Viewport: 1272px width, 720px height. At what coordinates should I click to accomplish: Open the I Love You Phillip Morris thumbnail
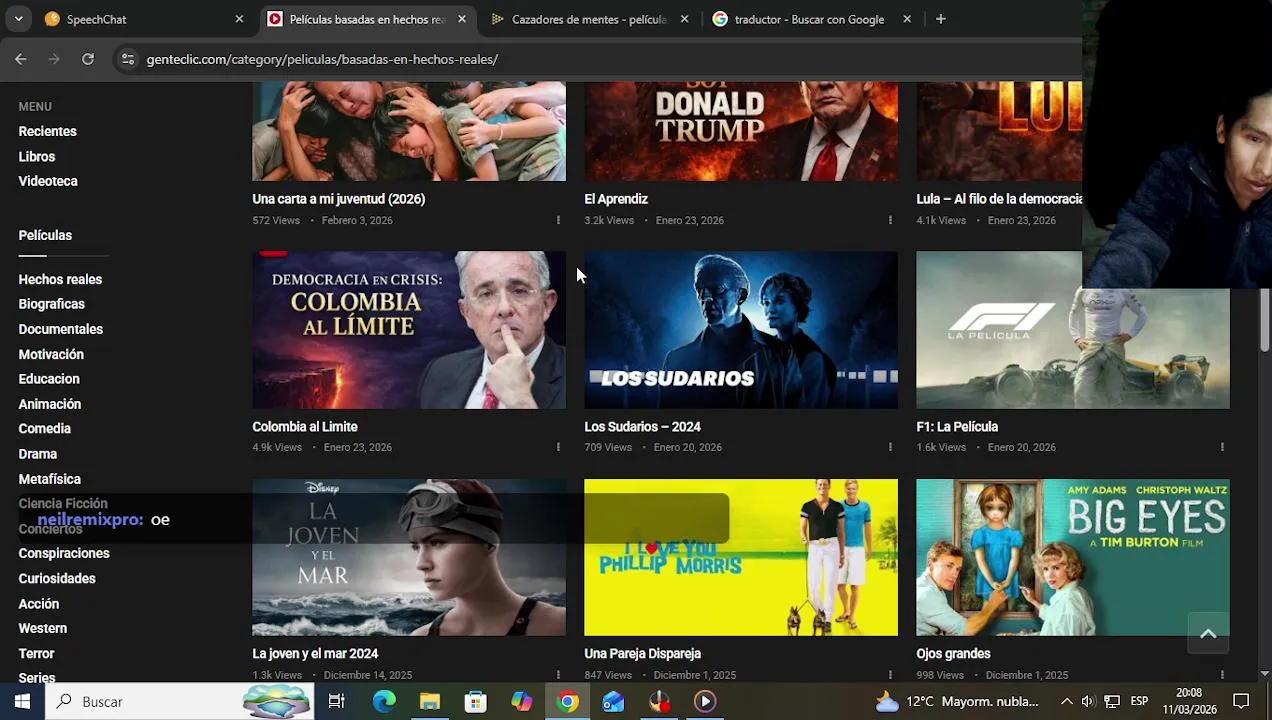click(741, 557)
